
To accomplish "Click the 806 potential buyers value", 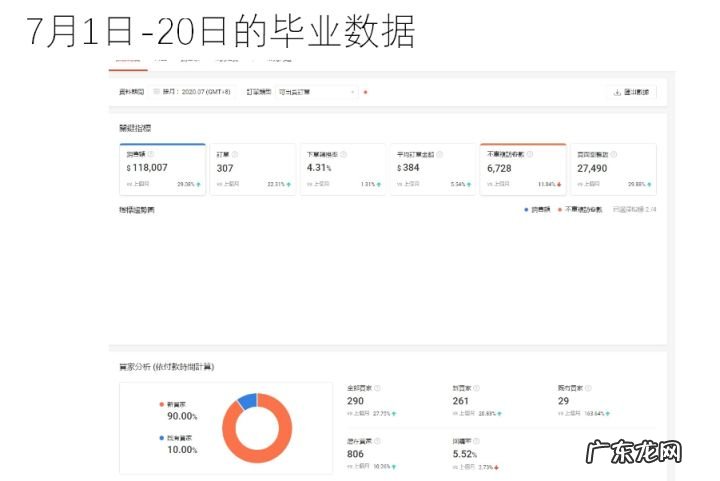I will click(355, 454).
